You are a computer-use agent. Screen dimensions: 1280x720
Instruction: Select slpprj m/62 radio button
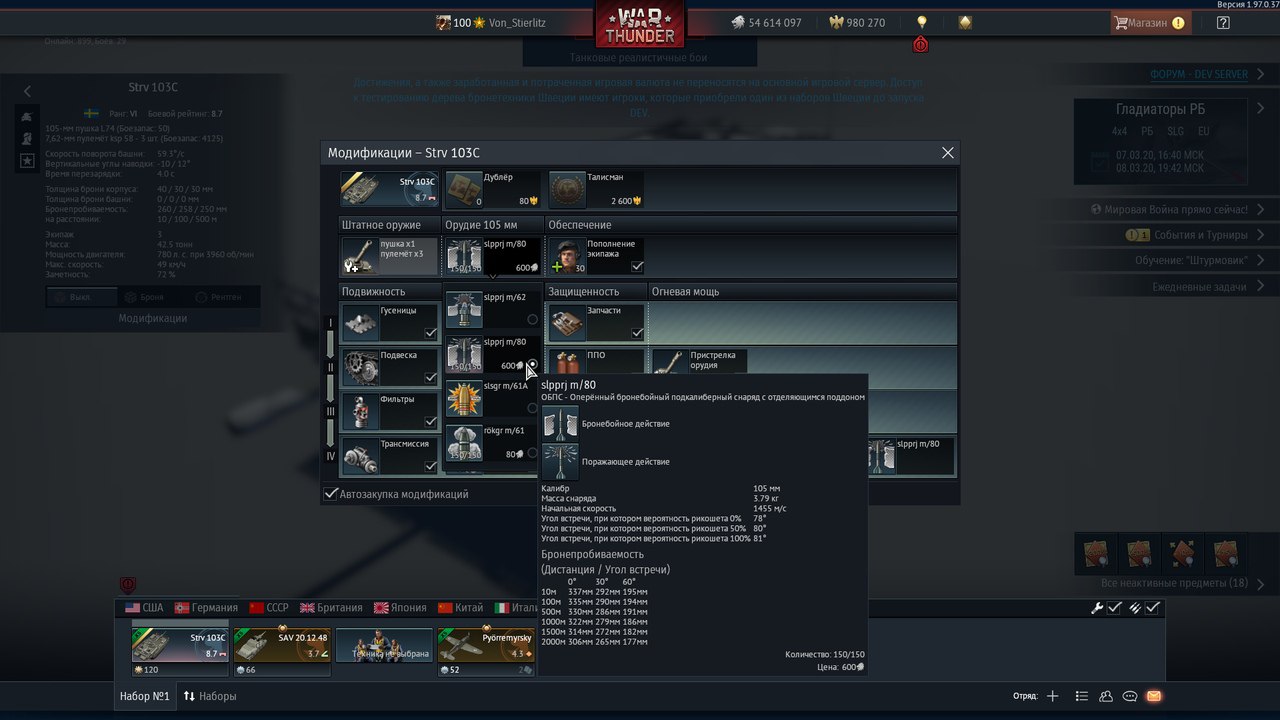pyautogui.click(x=532, y=320)
